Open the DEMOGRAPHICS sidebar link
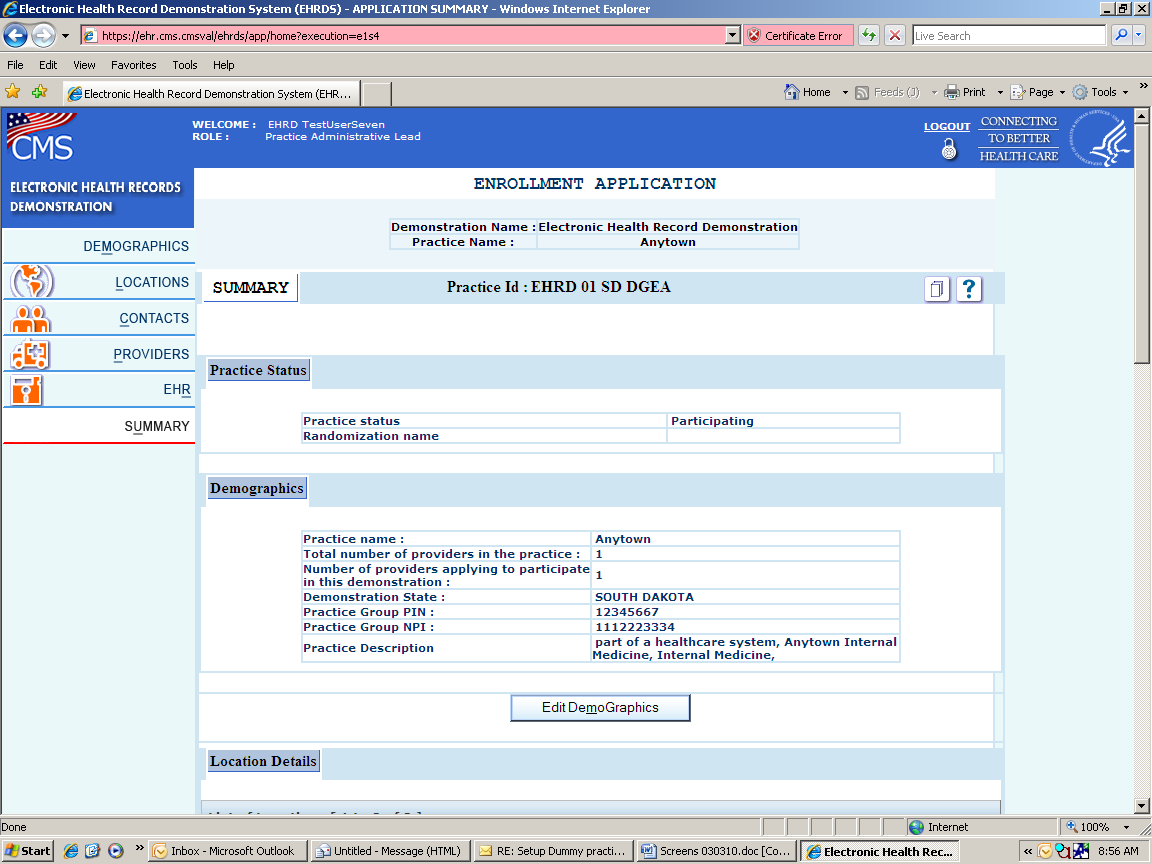 [136, 246]
